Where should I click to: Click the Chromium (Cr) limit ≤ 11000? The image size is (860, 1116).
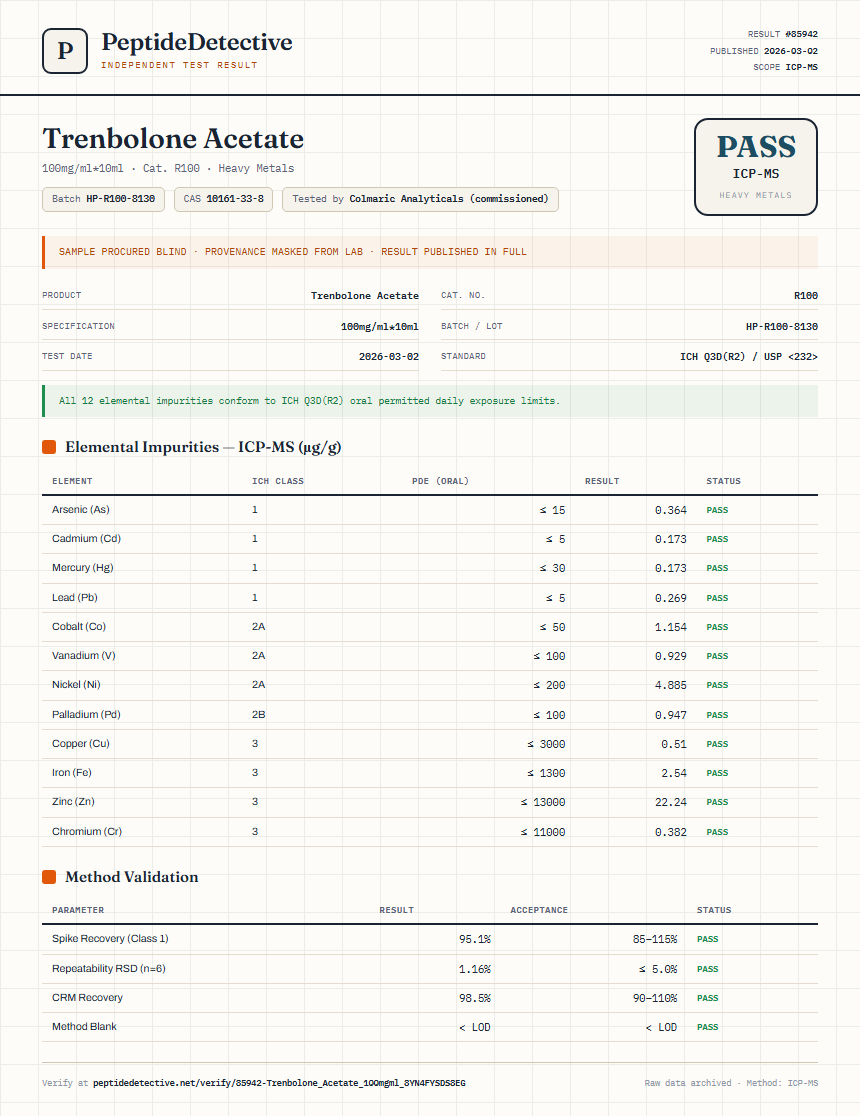[x=543, y=832]
